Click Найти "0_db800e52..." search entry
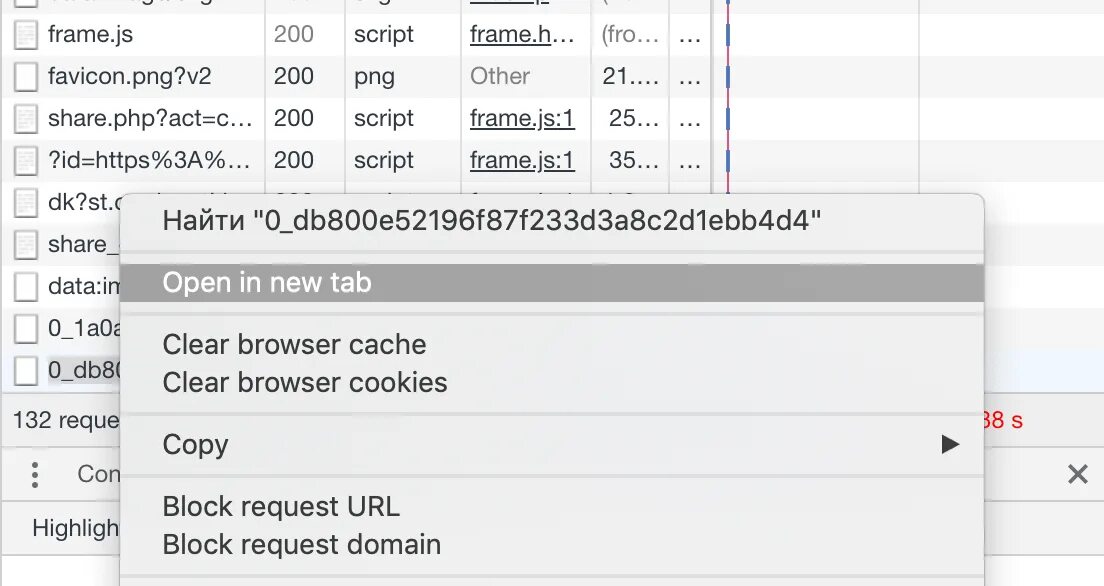The image size is (1104, 586). click(492, 221)
